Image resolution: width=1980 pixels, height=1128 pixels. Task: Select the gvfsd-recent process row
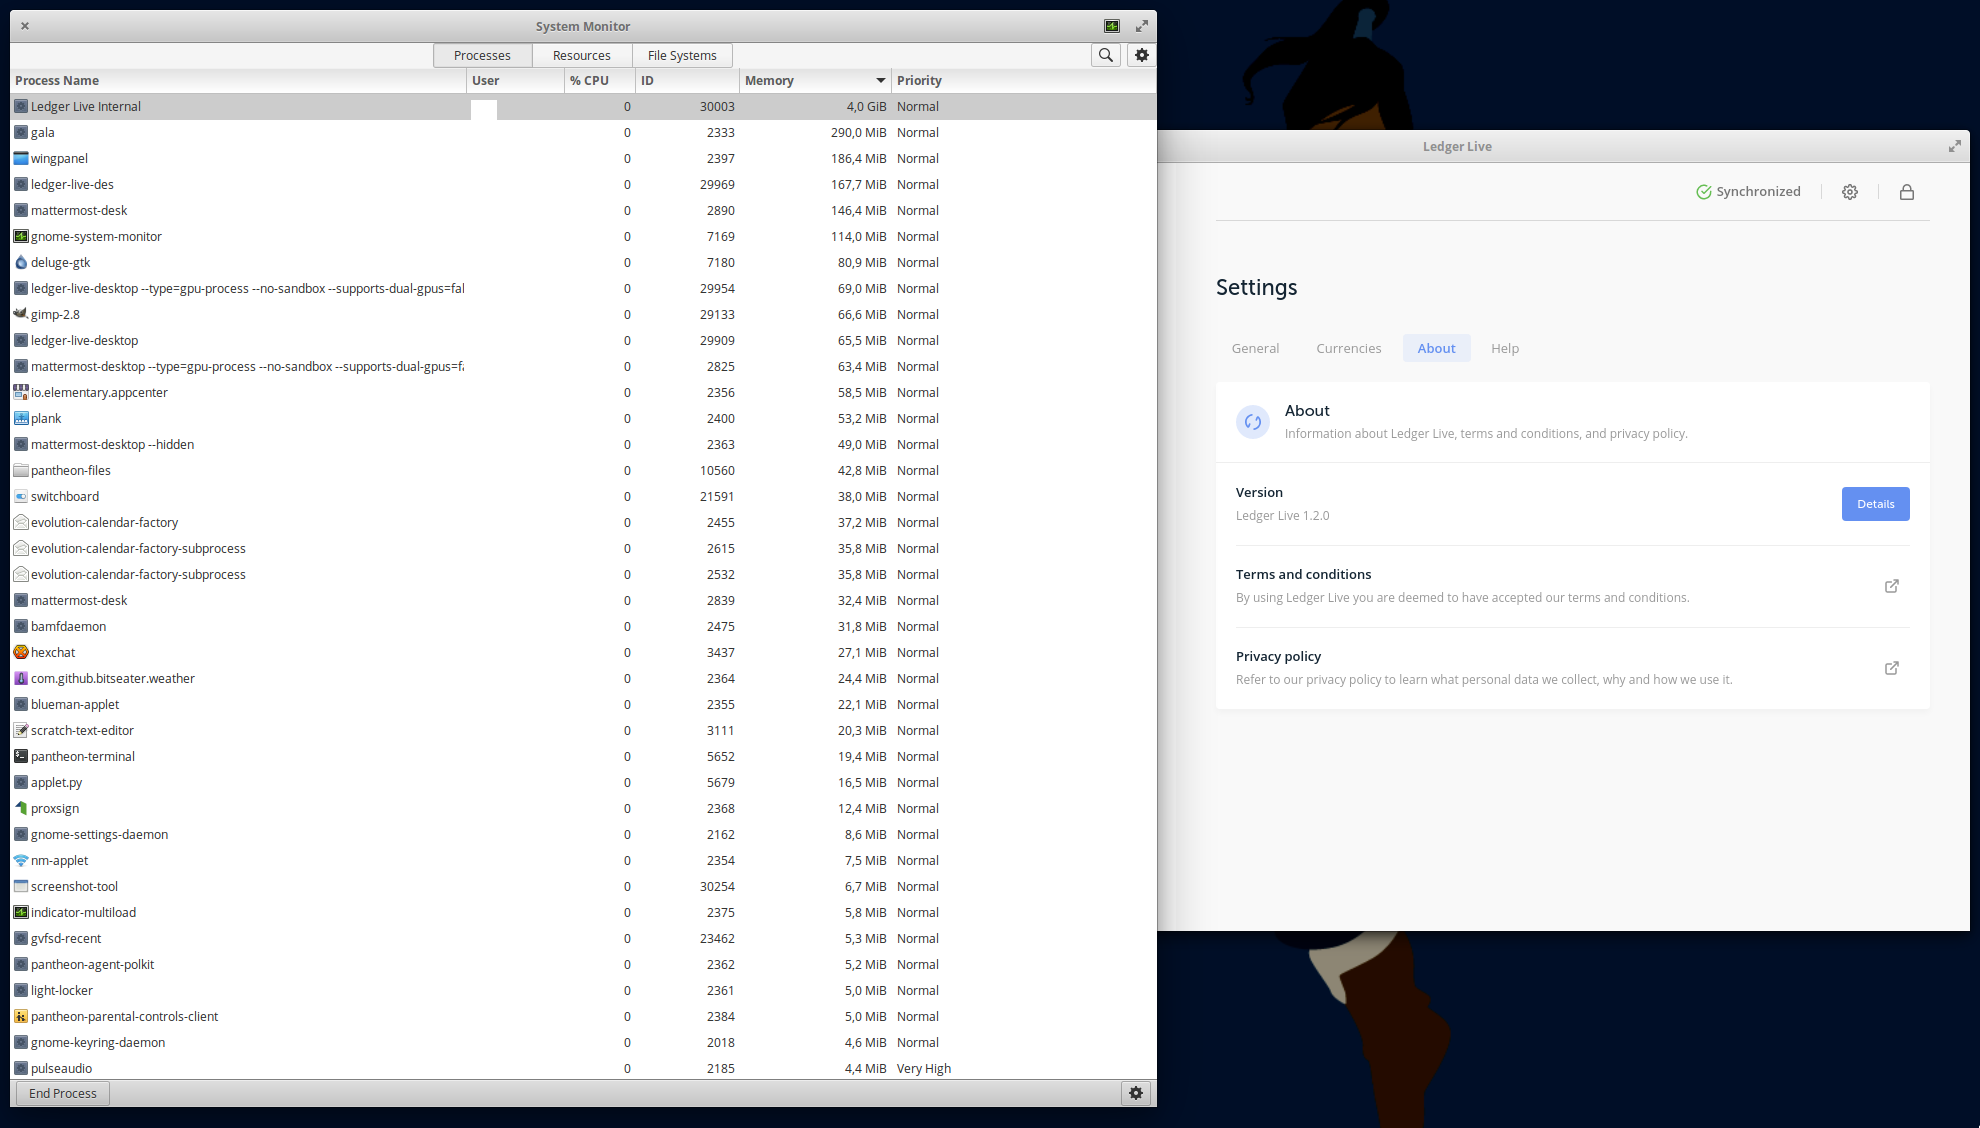583,938
